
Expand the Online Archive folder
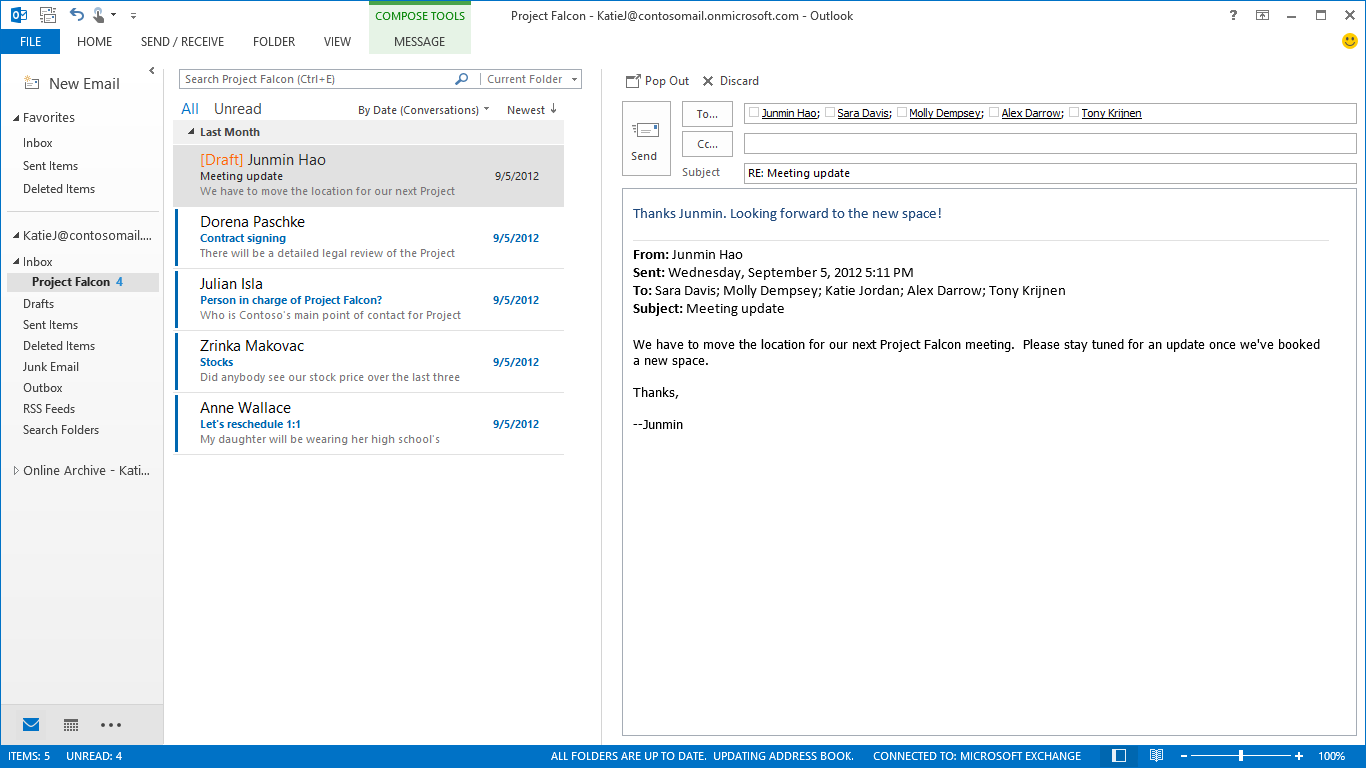click(x=16, y=471)
